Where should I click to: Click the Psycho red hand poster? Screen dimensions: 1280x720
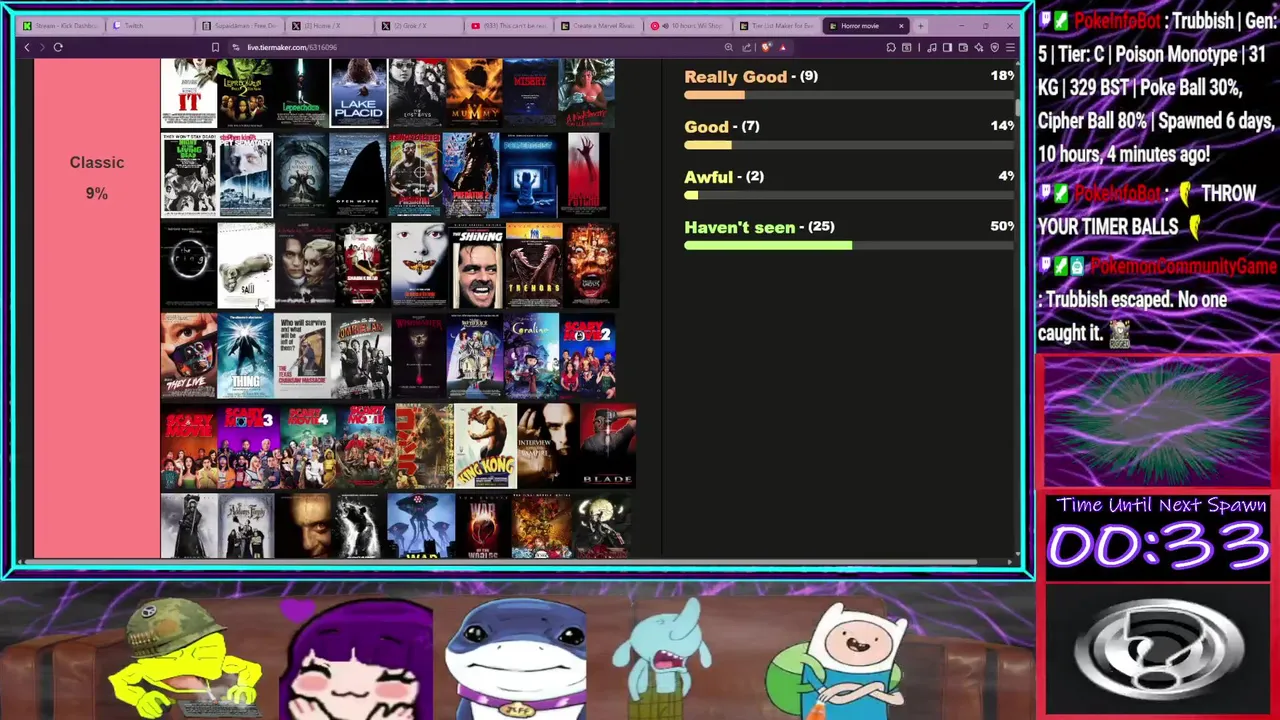(586, 175)
